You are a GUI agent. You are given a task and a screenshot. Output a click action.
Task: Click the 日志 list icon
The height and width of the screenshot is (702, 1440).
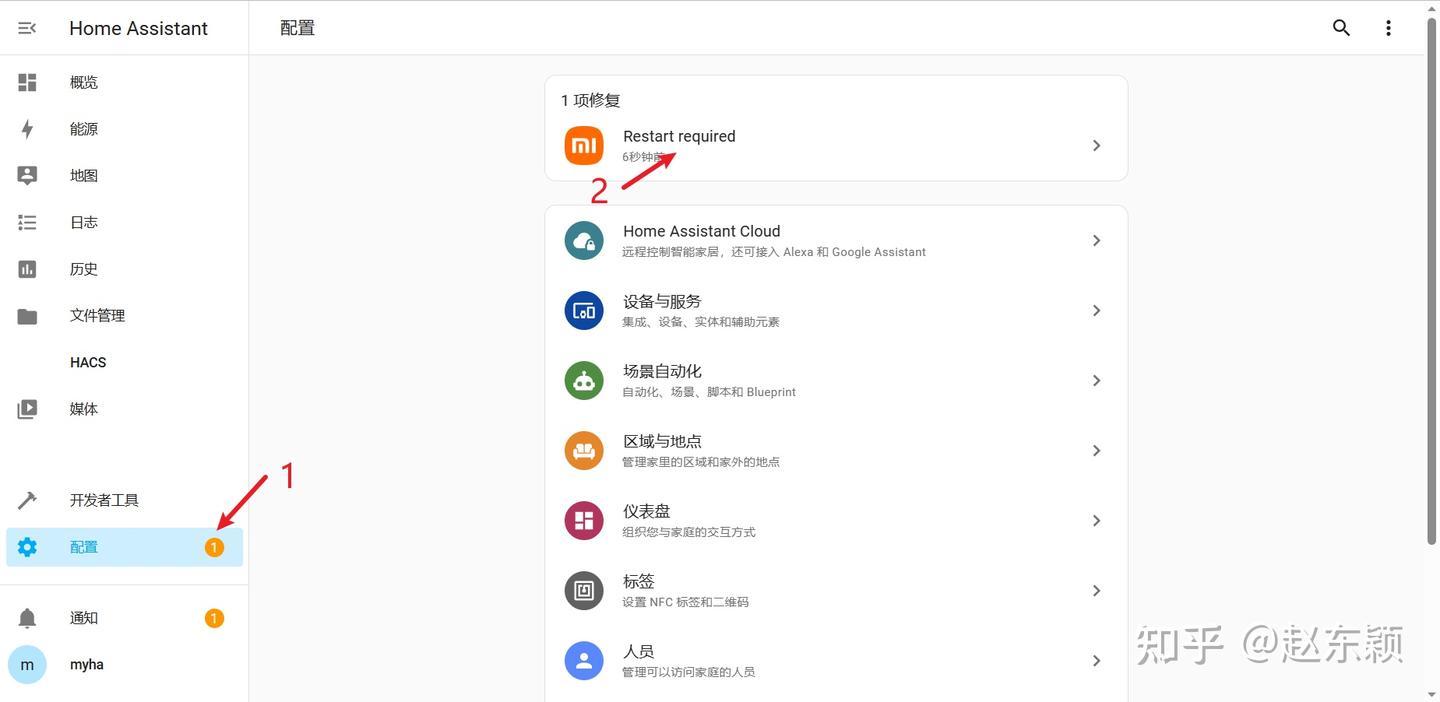pyautogui.click(x=27, y=222)
